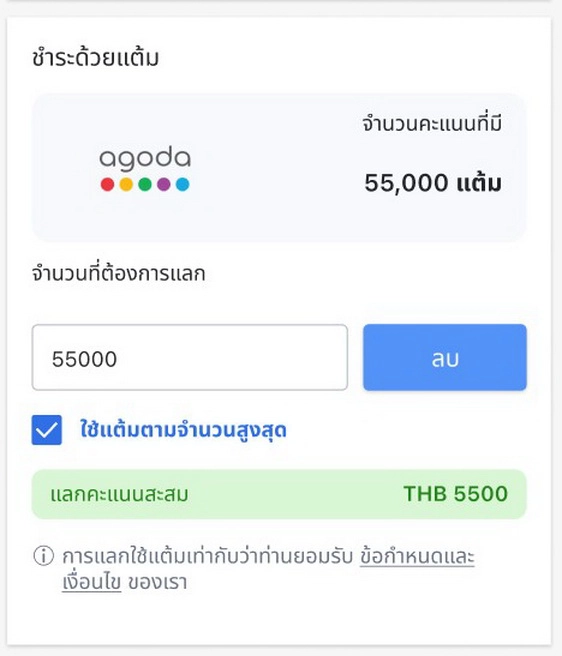Image resolution: width=562 pixels, height=656 pixels.
Task: Open the ข้อกำหนดและ terms link
Action: pos(417,556)
